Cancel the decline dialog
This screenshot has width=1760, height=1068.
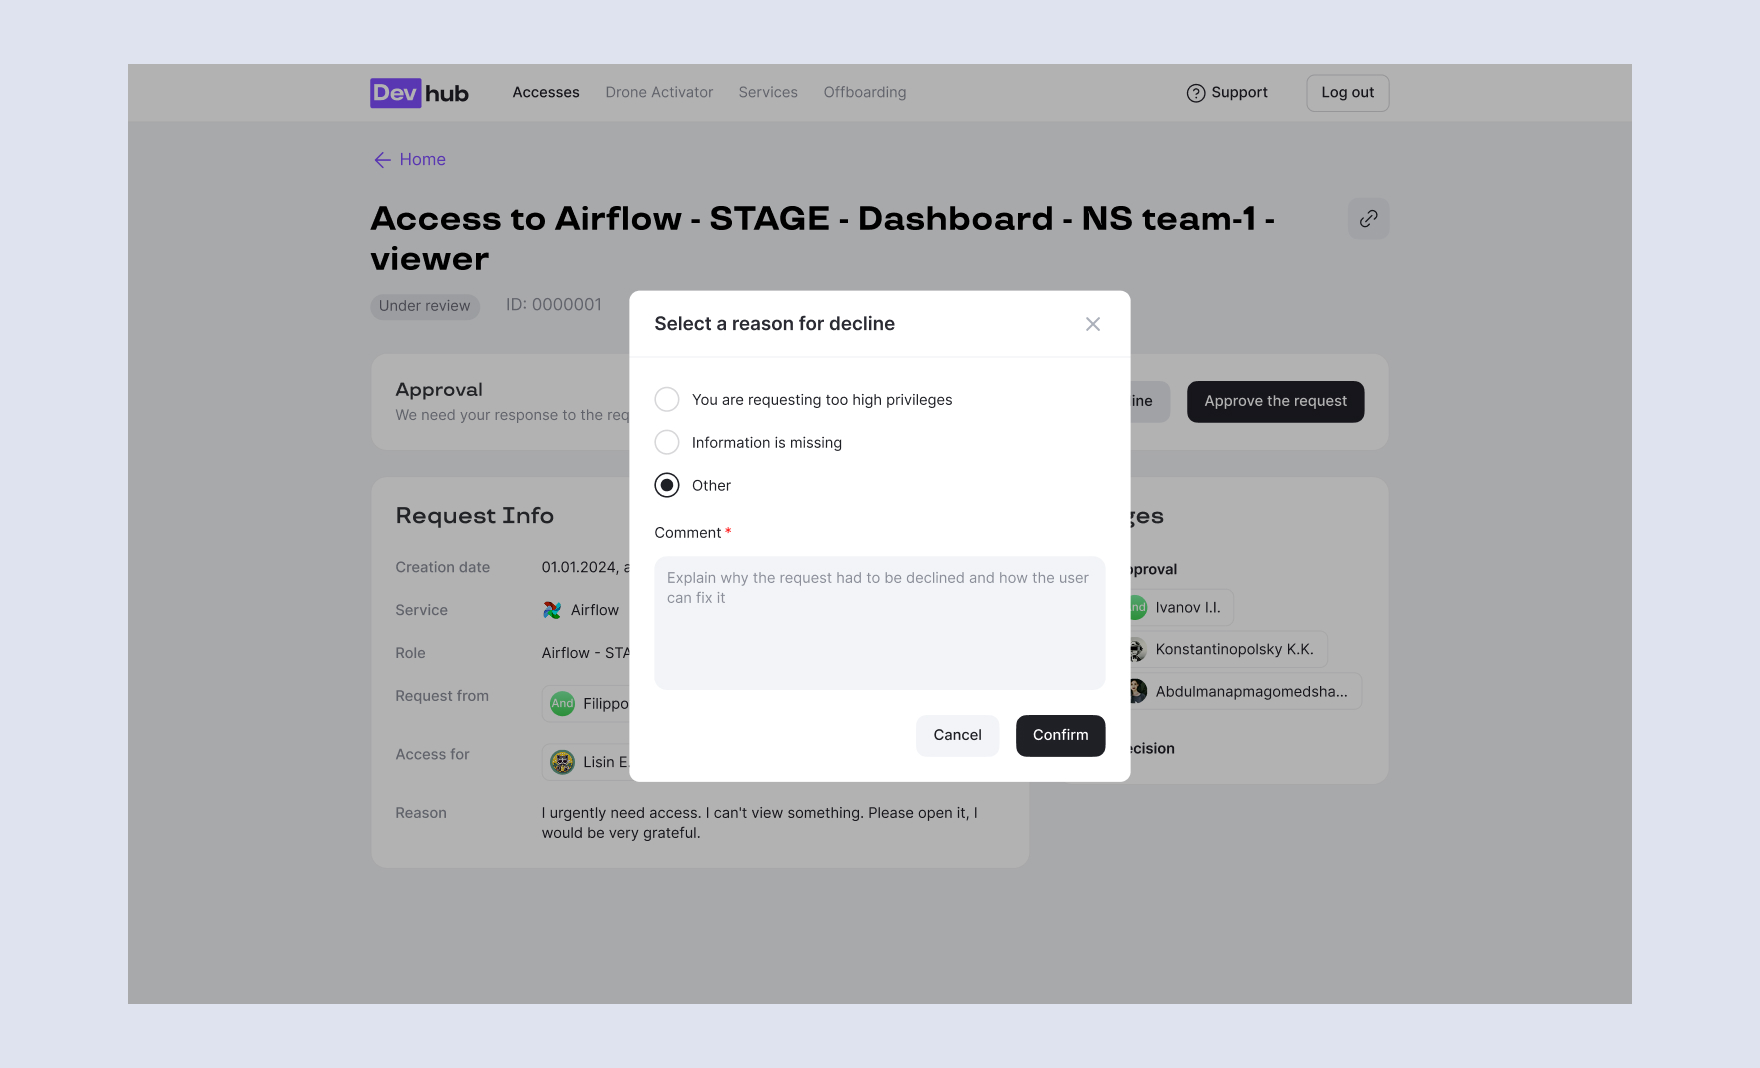pyautogui.click(x=957, y=735)
